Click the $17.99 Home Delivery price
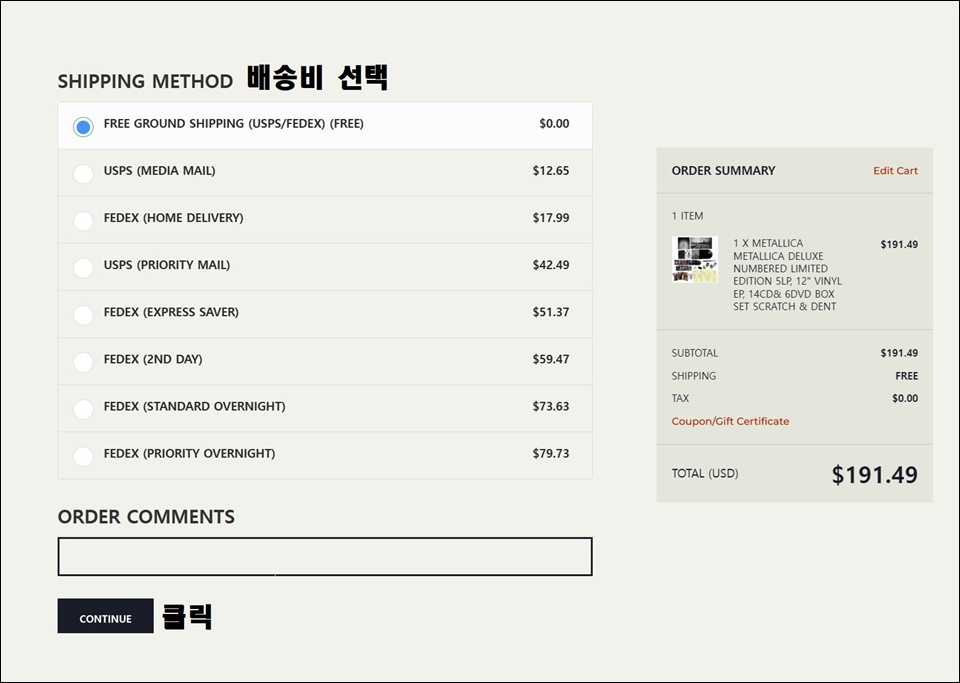The image size is (960, 683). (x=551, y=218)
